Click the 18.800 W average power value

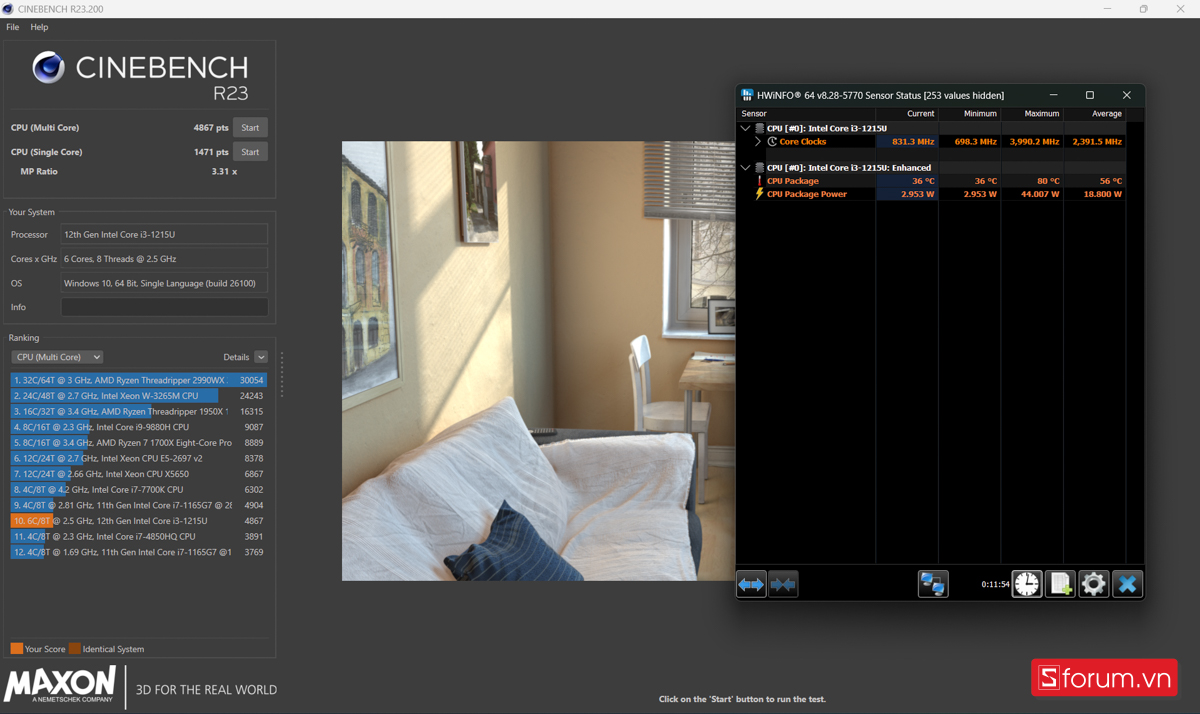1103,194
